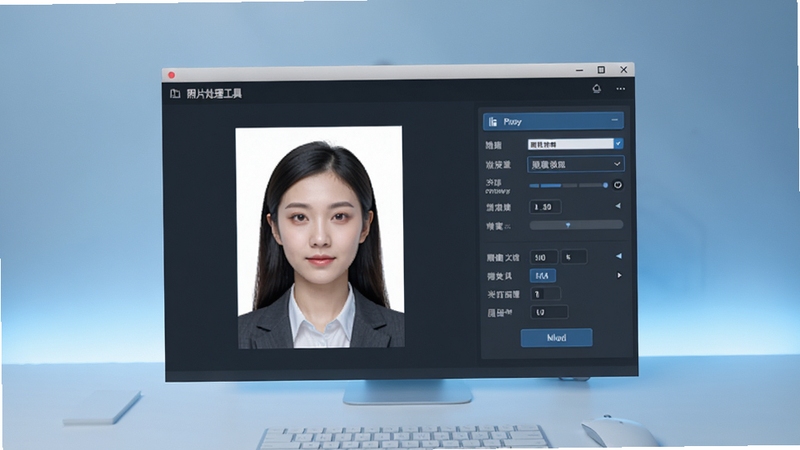Image resolution: width=800 pixels, height=450 pixels.
Task: Click the red dot in the title bar
Action: pos(171,75)
